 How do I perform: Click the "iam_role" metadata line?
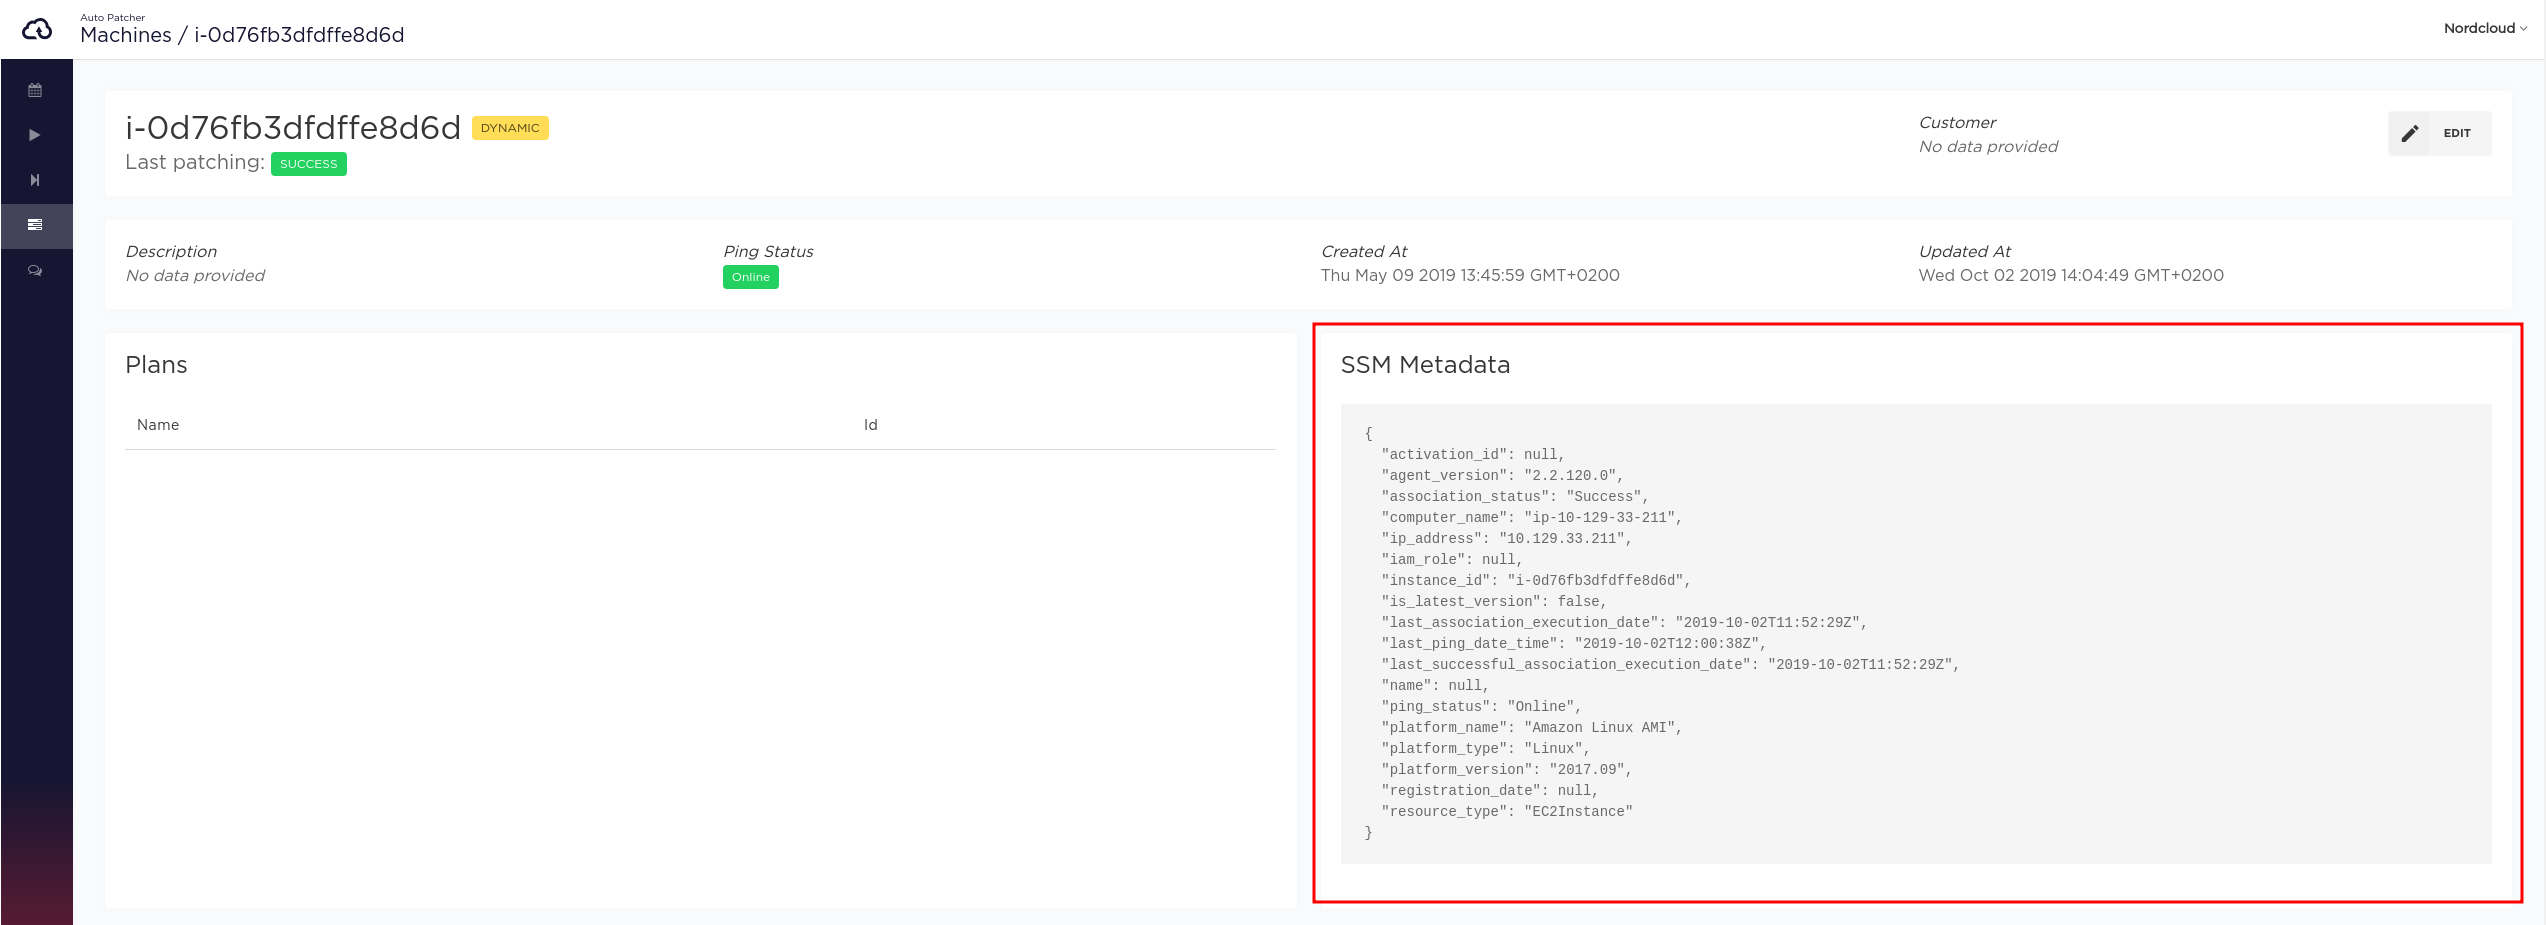point(1452,560)
